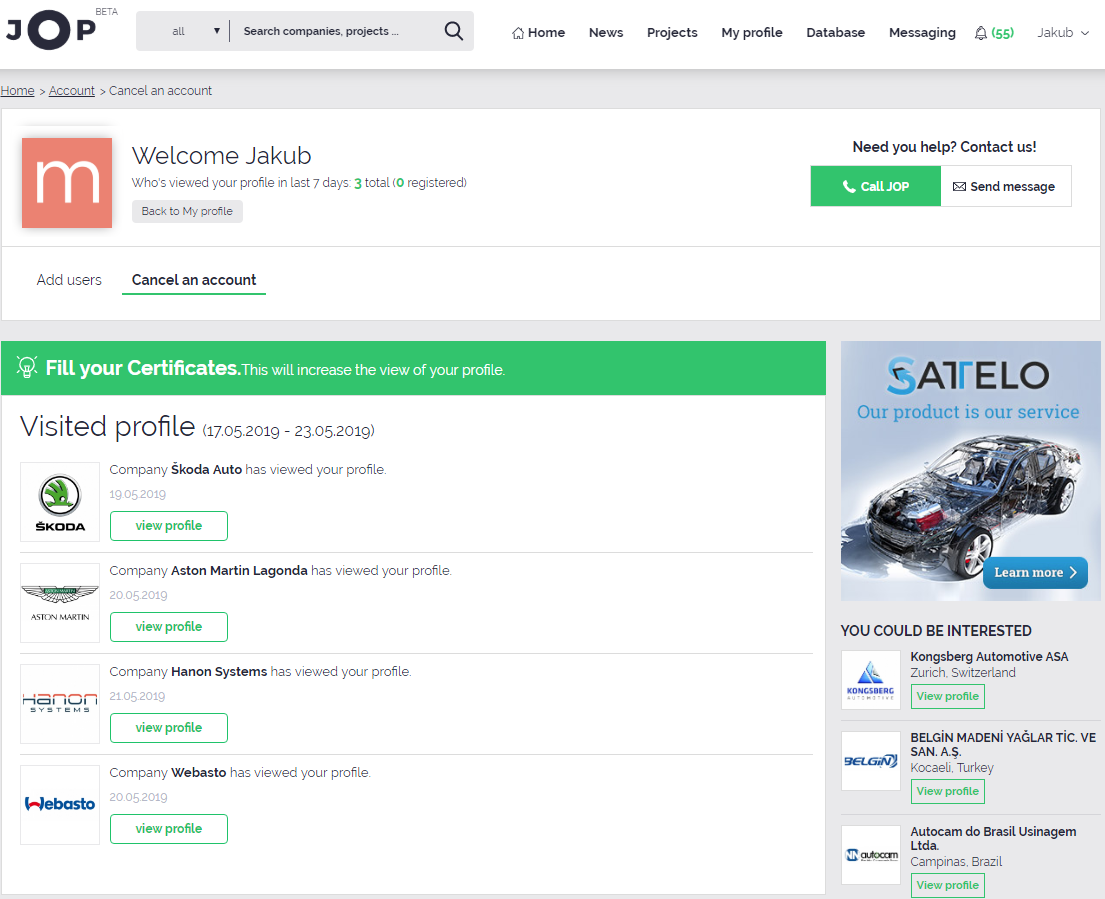
Task: Focus the search companies, projects field
Action: [337, 31]
